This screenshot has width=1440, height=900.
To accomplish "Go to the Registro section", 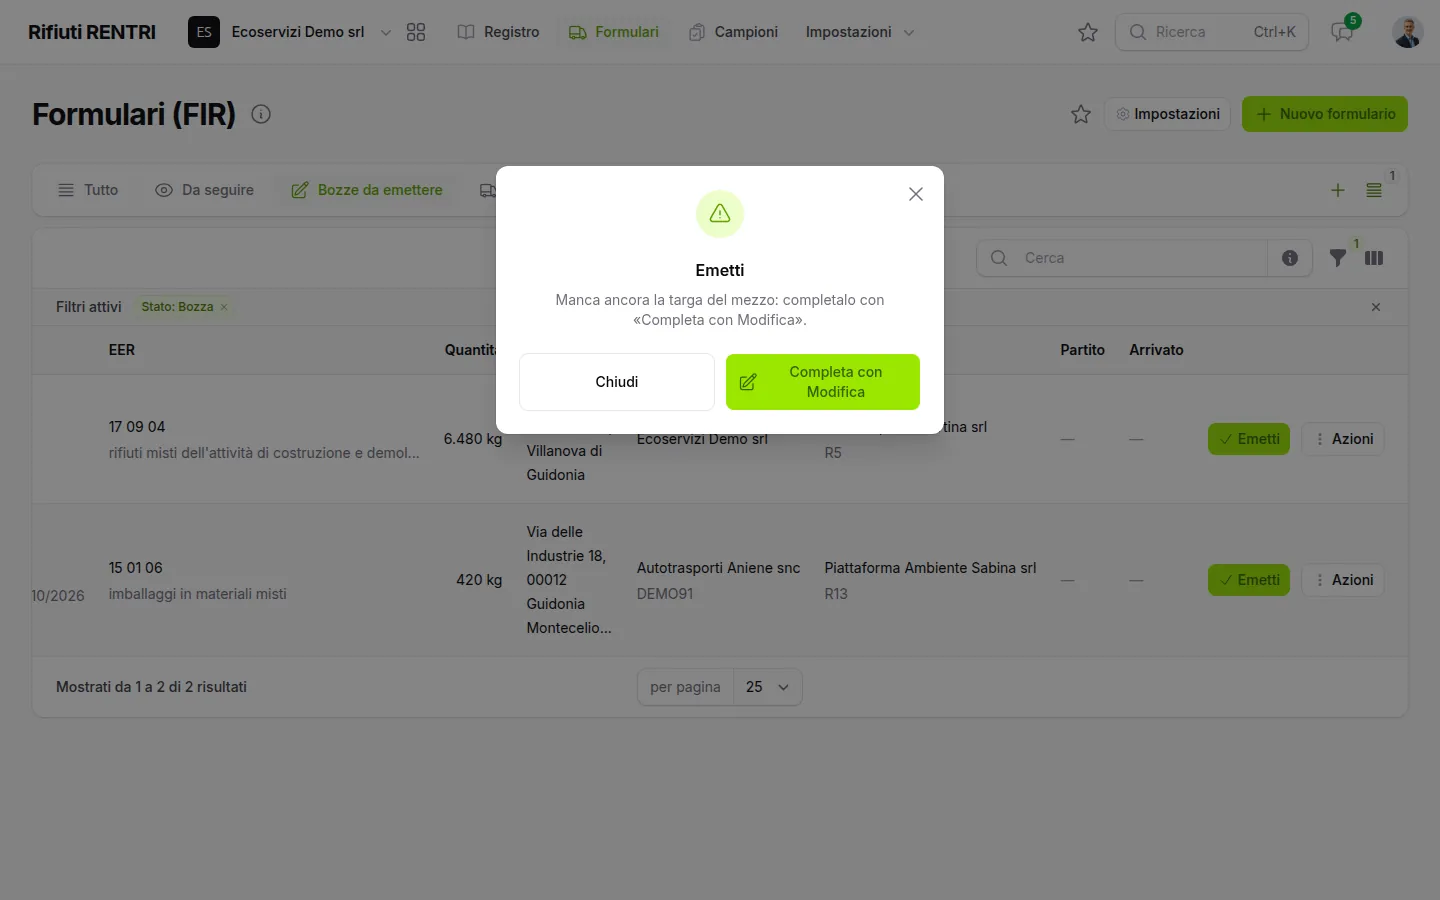I will pos(499,32).
